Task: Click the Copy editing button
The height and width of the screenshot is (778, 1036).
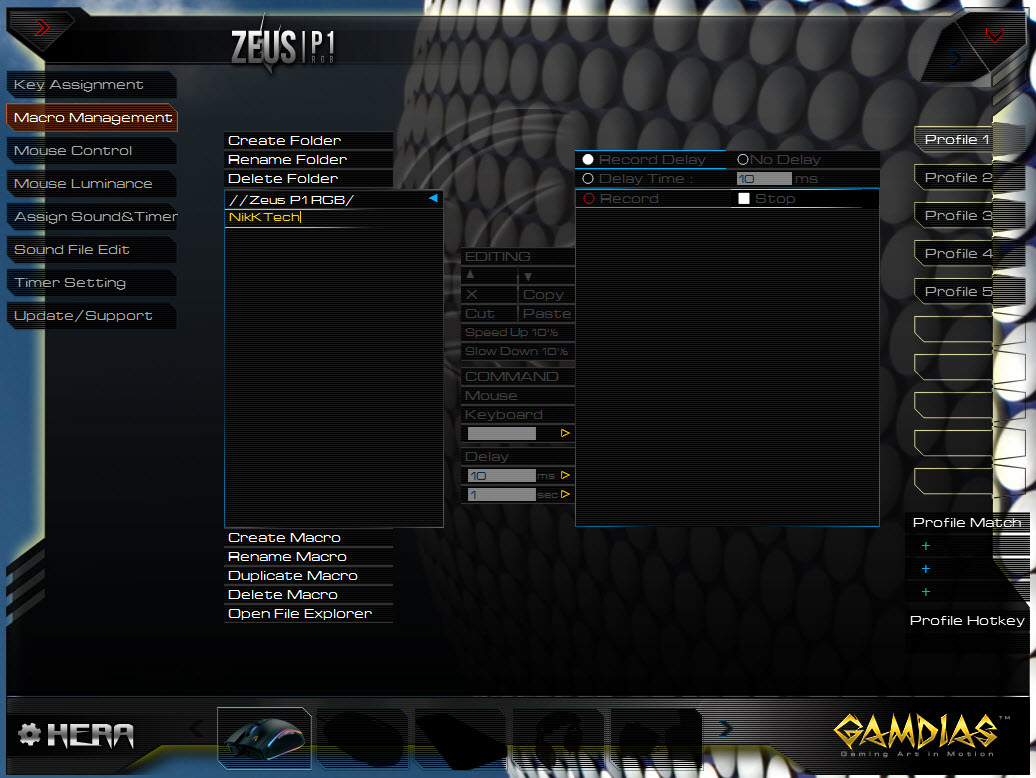Action: pos(546,295)
